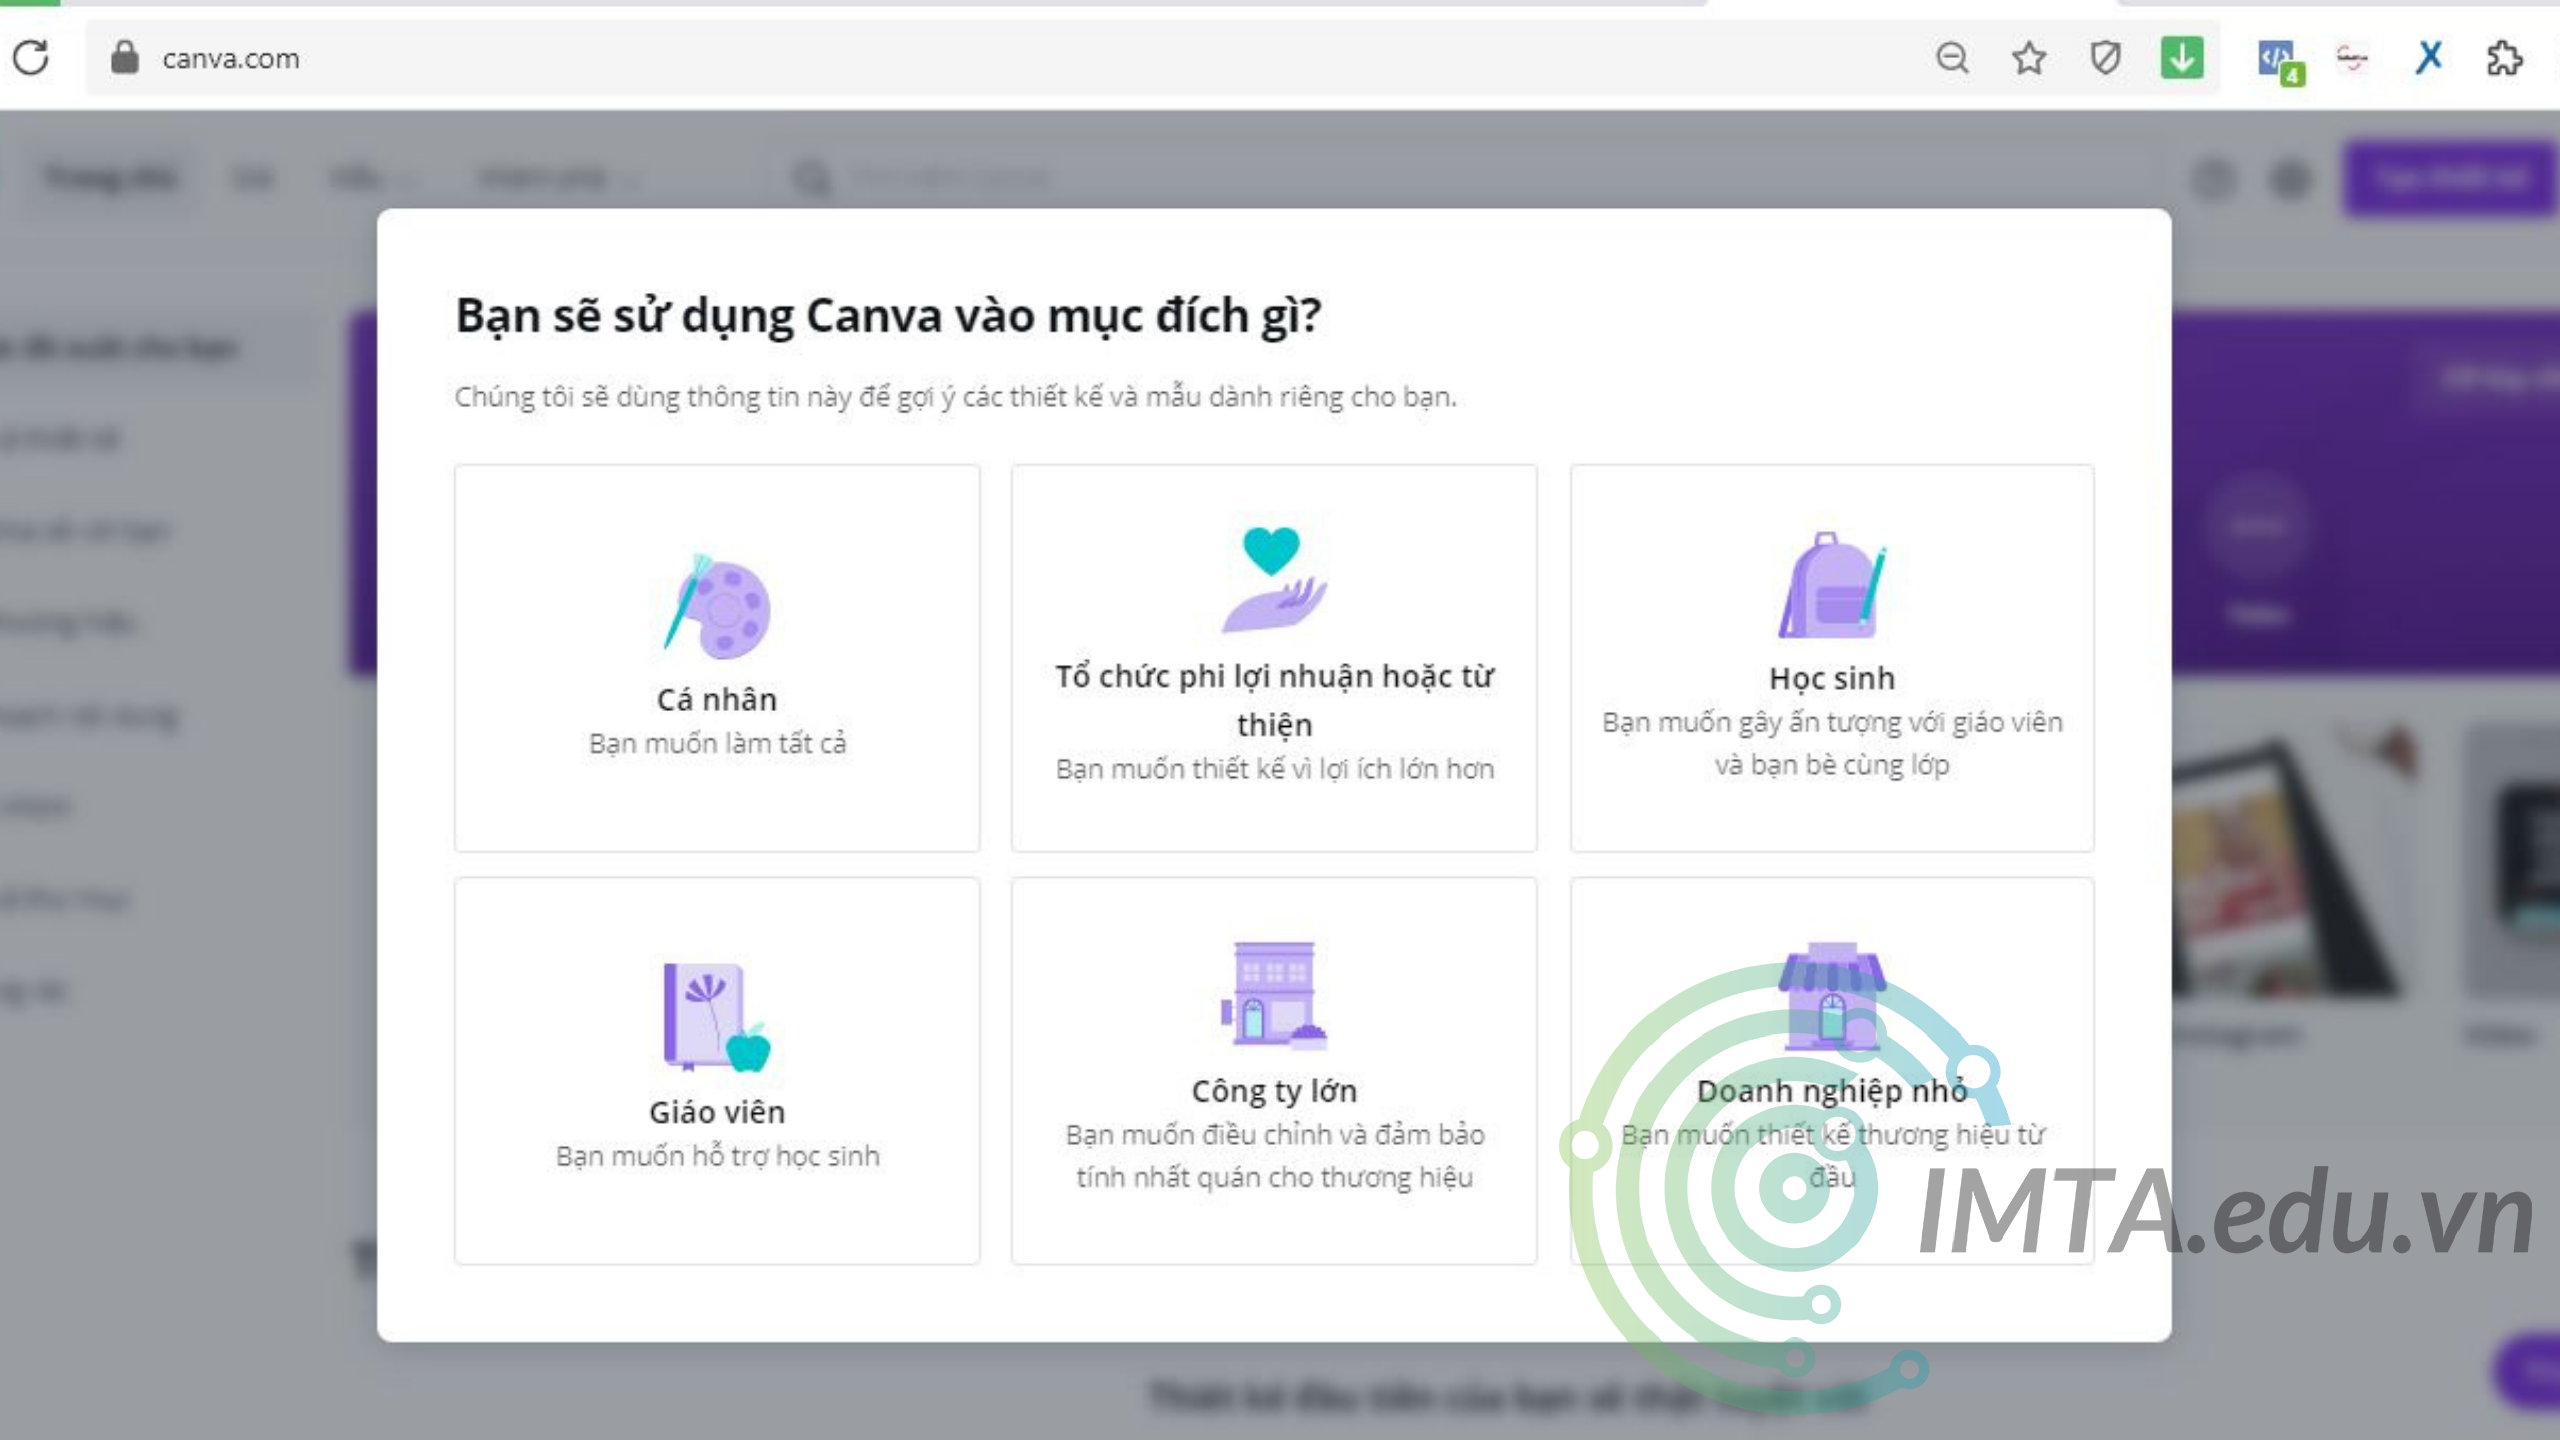
Task: Select the heart-in-hand nonprofit icon
Action: coord(1274,579)
